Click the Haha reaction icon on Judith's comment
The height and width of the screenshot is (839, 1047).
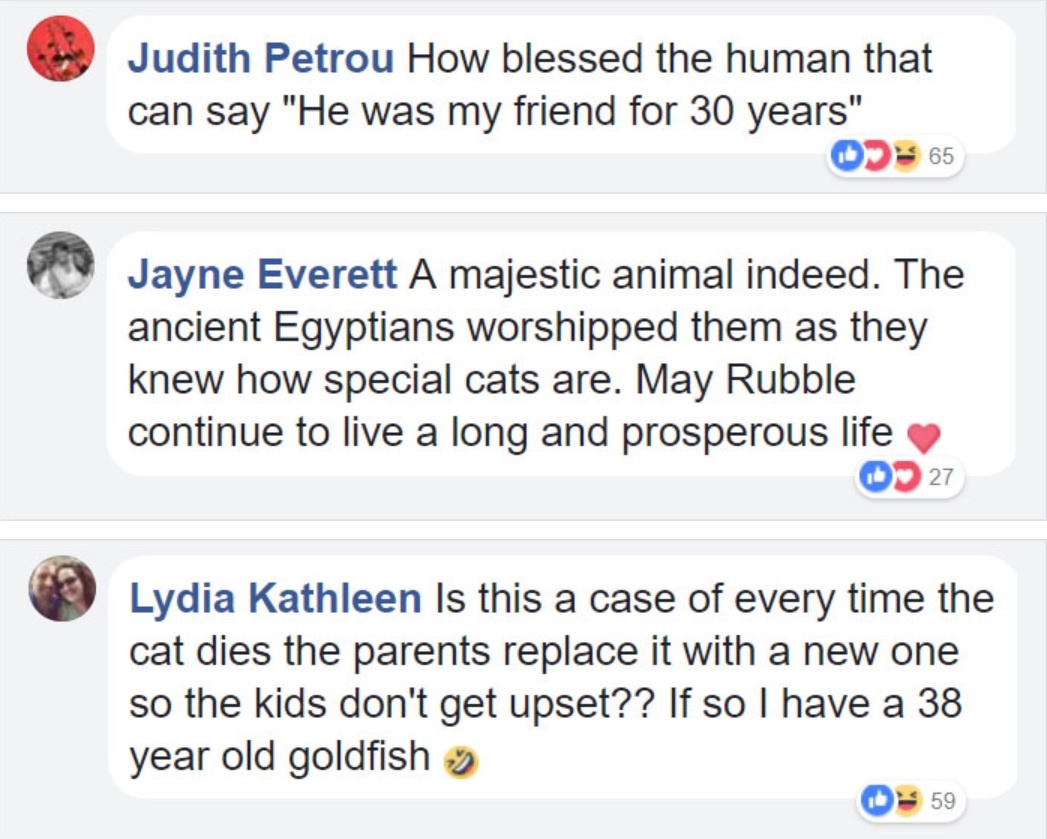(x=904, y=157)
